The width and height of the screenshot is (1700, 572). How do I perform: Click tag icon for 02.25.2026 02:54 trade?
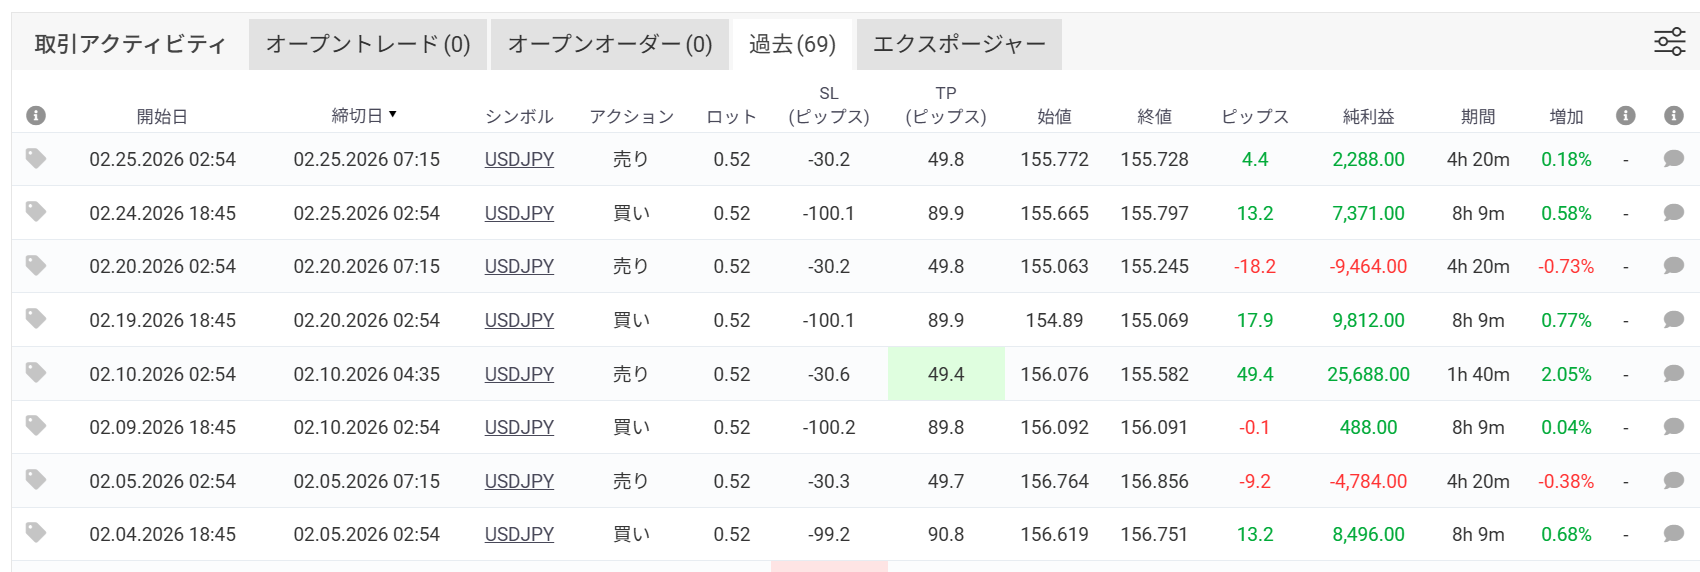pos(36,158)
